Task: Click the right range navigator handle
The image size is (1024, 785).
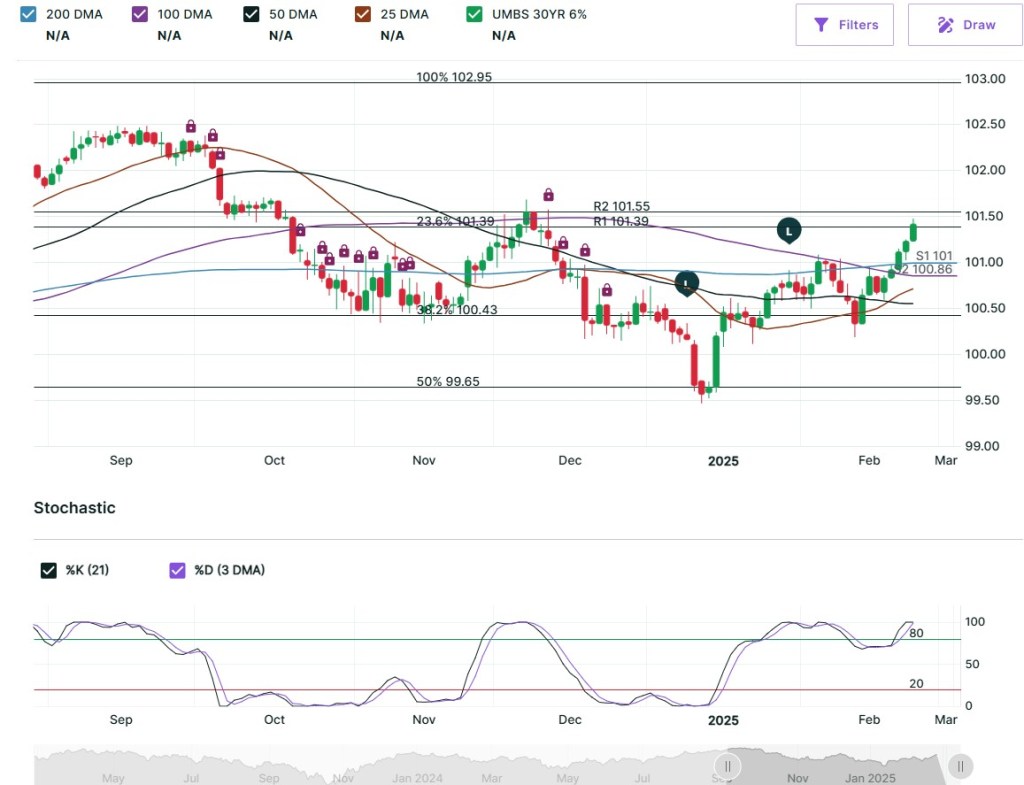Action: pos(959,767)
